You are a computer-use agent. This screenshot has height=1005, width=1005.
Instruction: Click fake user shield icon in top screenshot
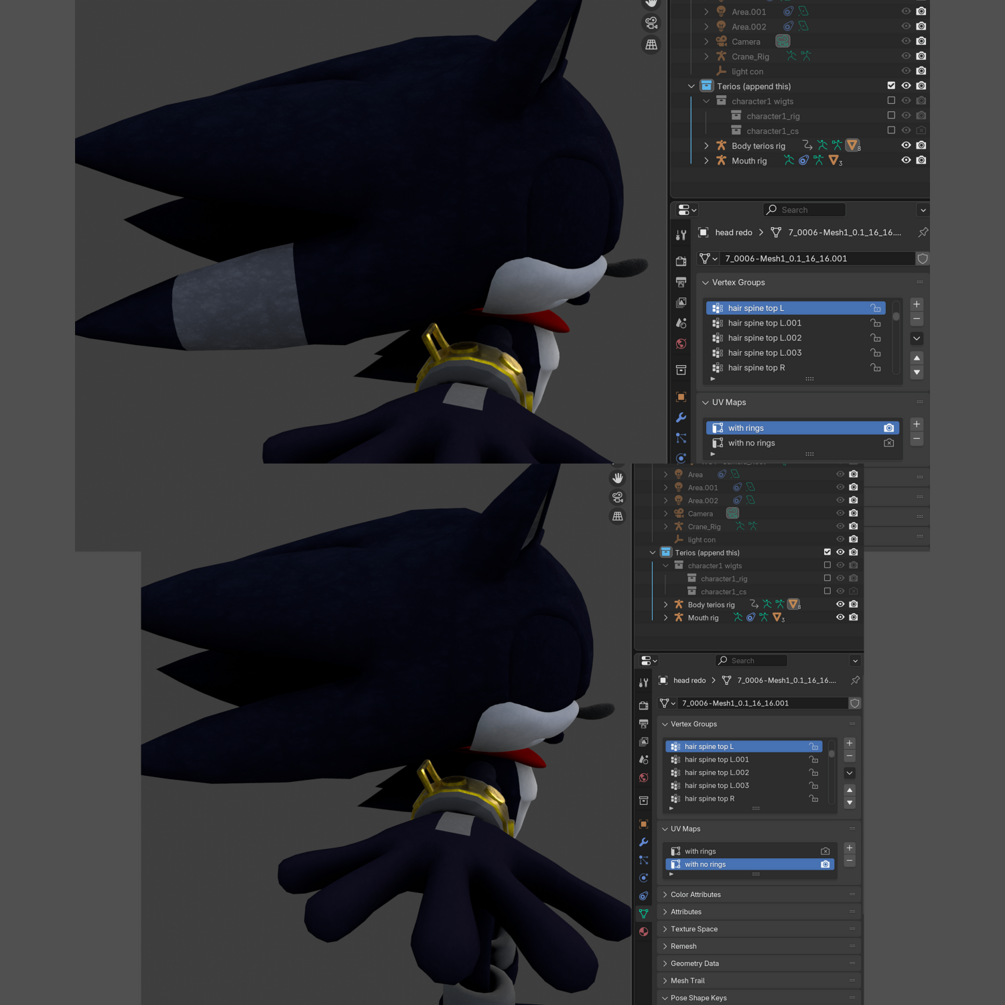(922, 258)
